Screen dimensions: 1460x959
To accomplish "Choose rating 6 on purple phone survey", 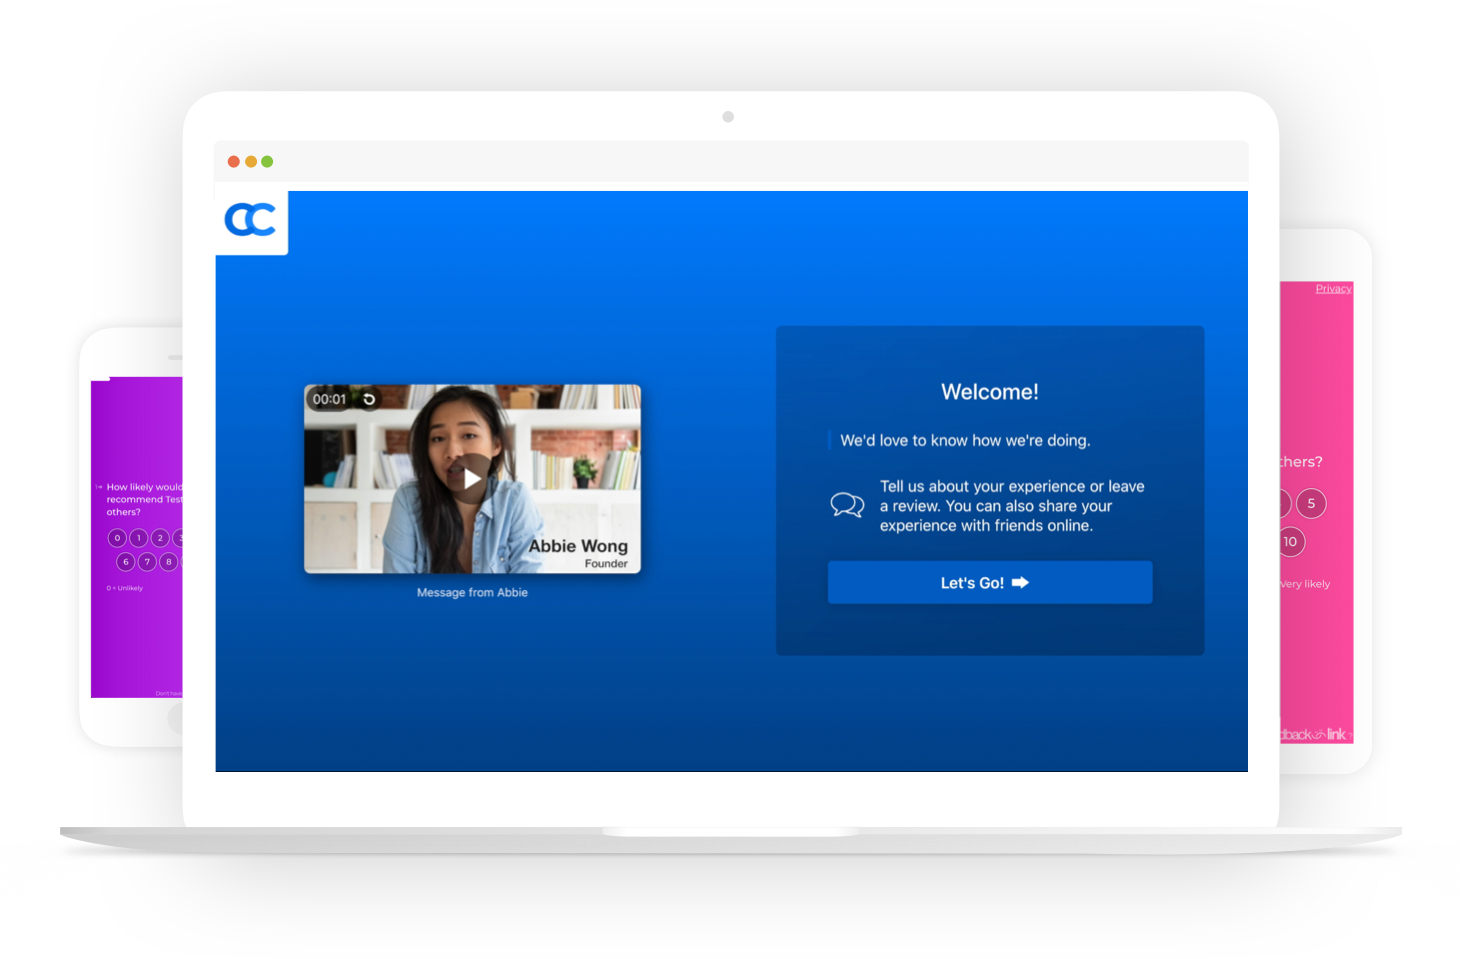I will click(126, 562).
